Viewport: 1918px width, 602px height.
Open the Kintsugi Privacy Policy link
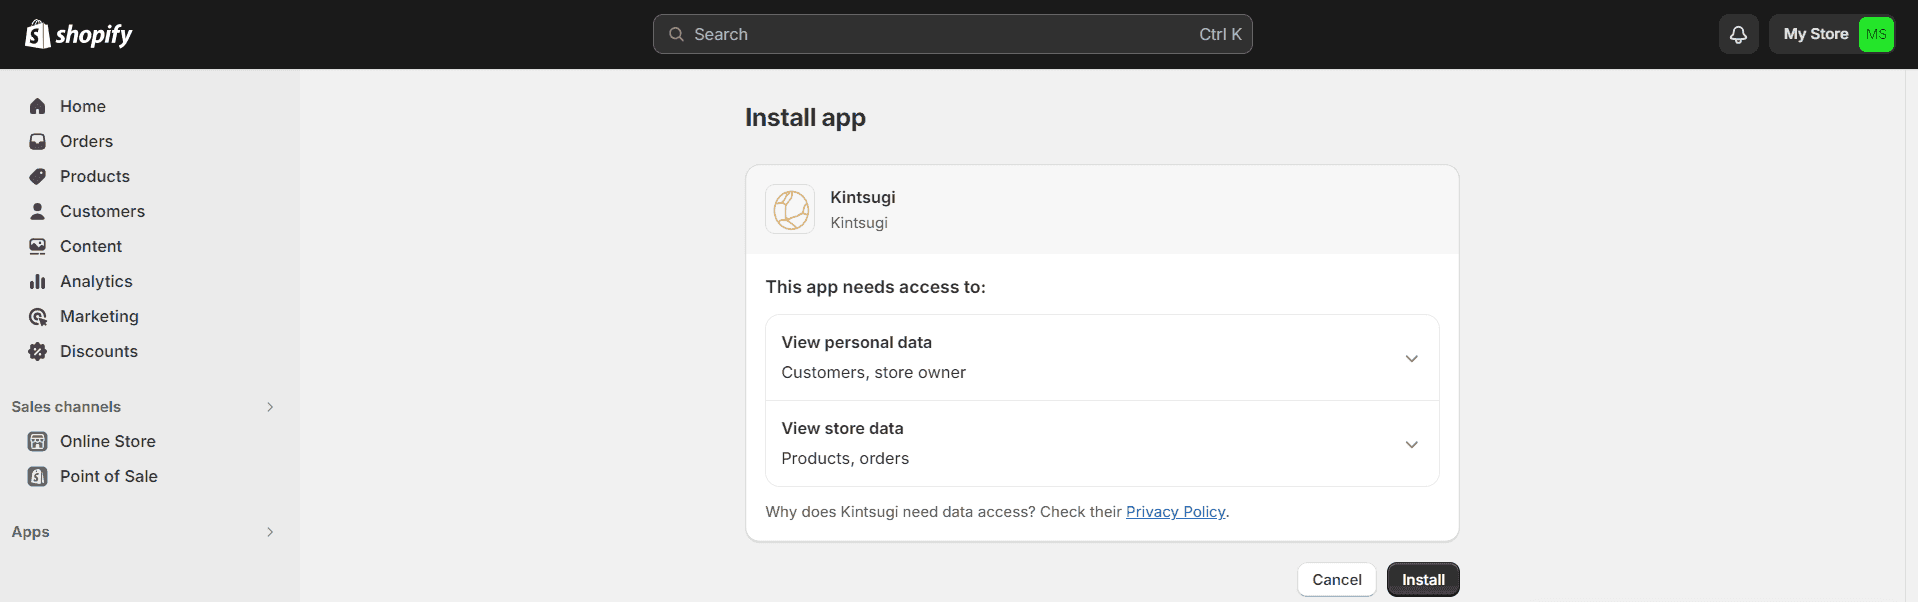click(1175, 512)
